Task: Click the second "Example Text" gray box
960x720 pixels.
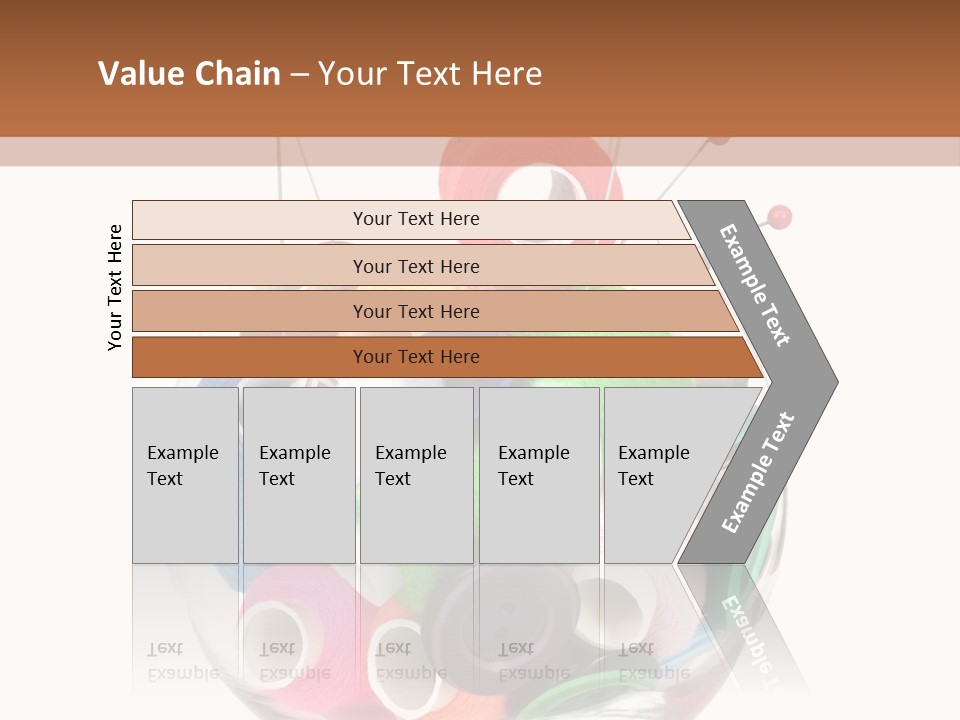Action: click(x=299, y=475)
